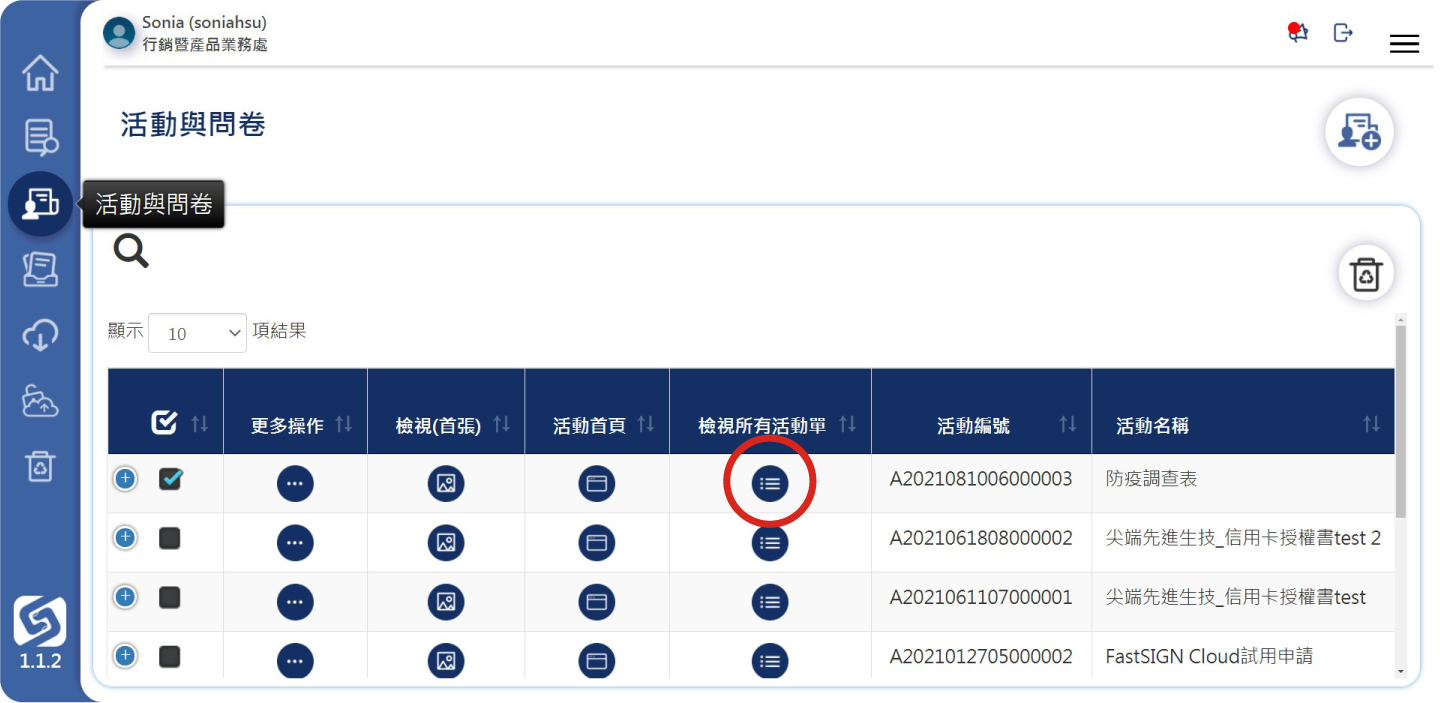Open activity homepage for FastSIGN Cloud試用申請

[x=597, y=660]
